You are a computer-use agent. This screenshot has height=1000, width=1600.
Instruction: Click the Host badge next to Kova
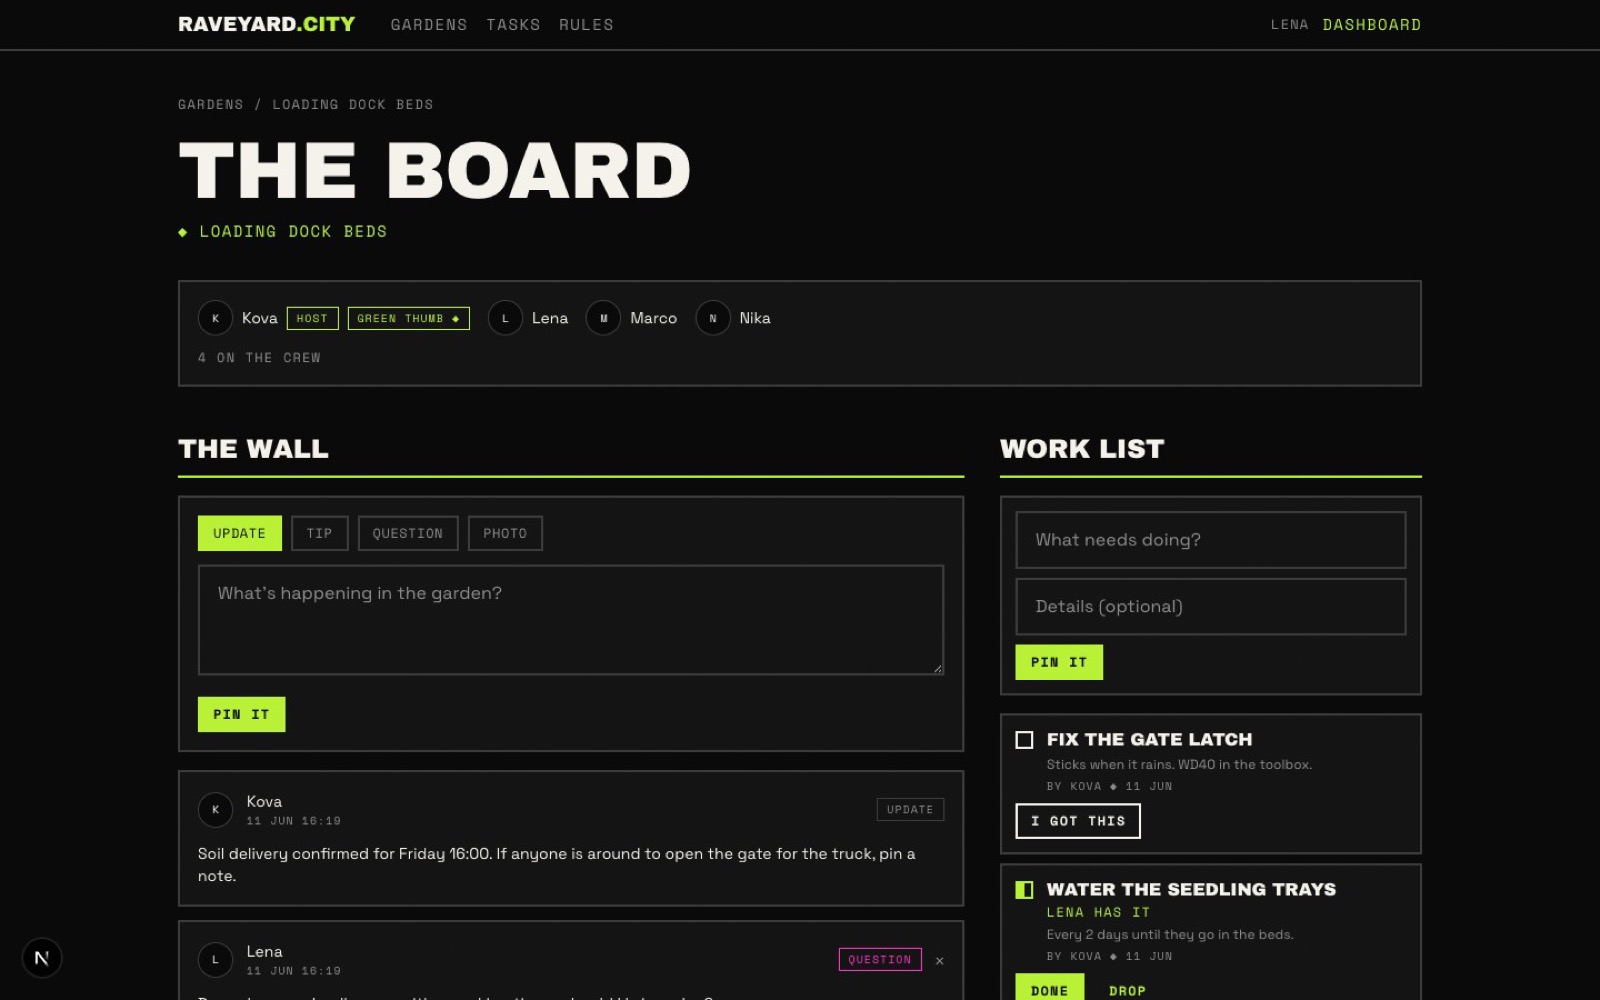[313, 318]
